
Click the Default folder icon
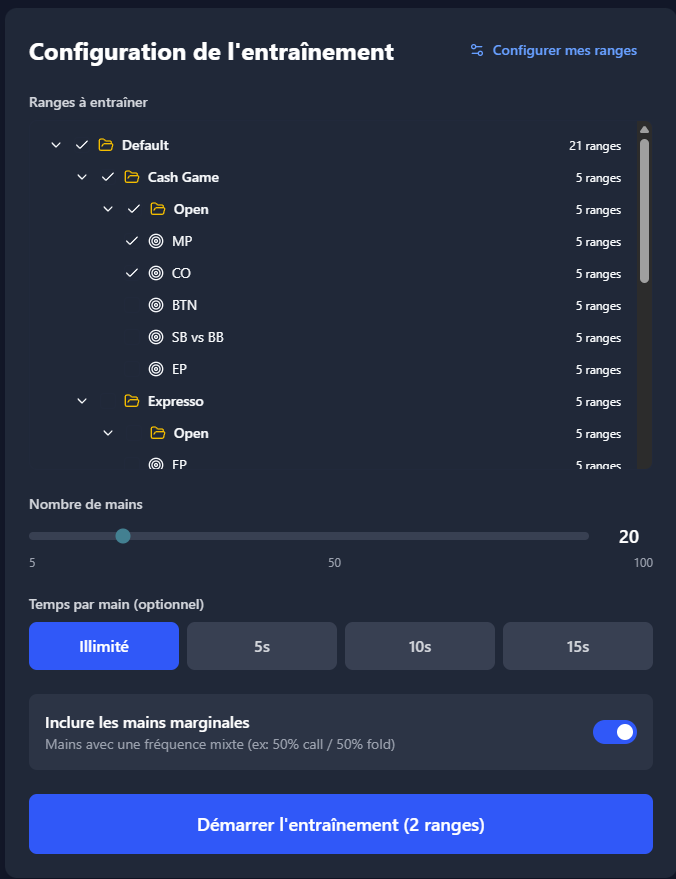pos(106,146)
